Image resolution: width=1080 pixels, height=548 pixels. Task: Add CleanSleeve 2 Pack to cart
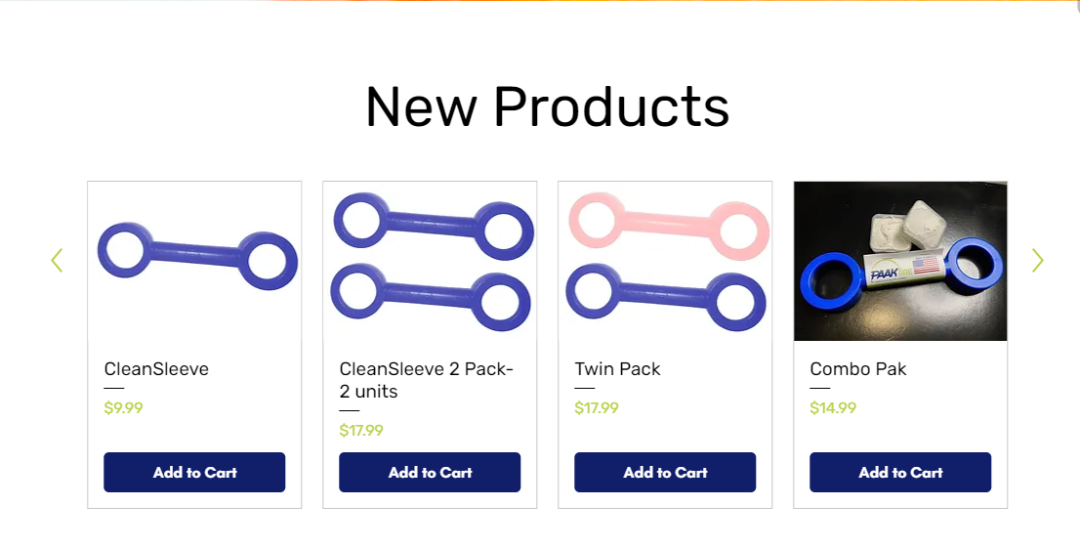coord(430,472)
